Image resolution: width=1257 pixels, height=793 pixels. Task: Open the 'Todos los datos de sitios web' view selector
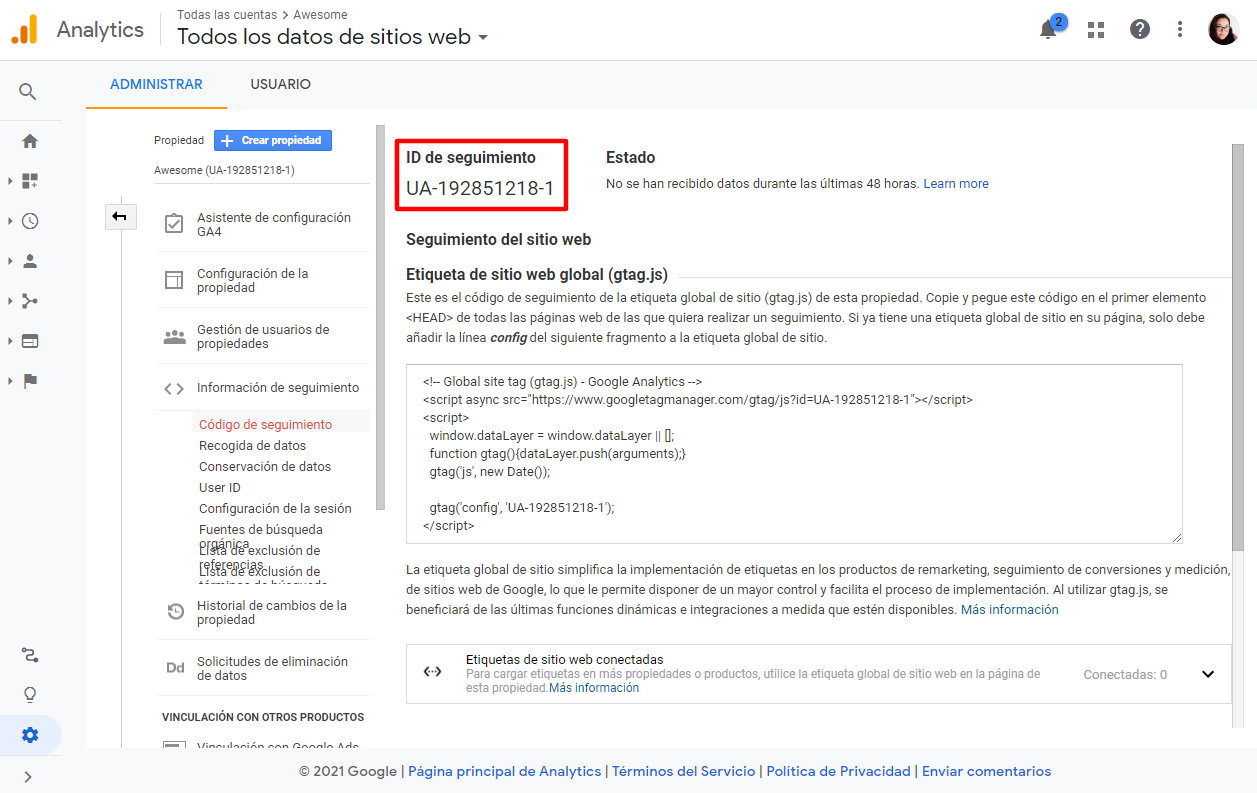333,37
